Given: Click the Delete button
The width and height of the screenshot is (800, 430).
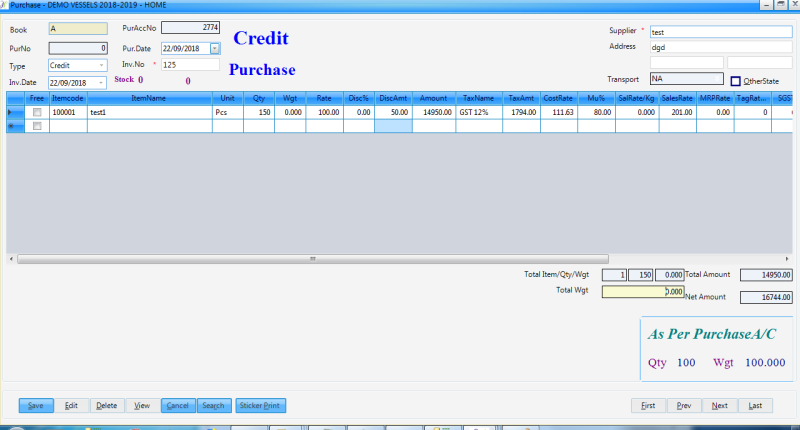Looking at the screenshot, I should pos(107,405).
